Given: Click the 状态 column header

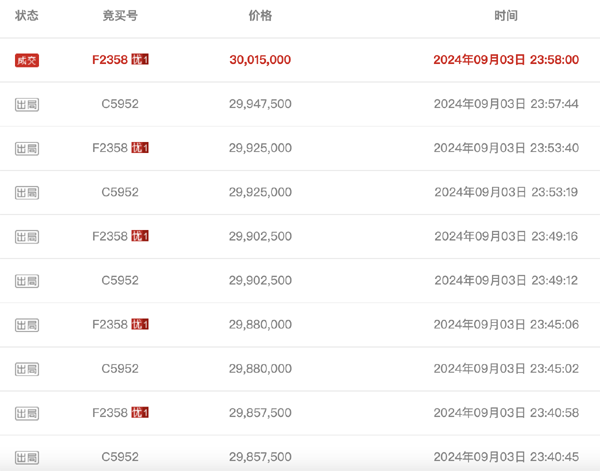Looking at the screenshot, I should tap(27, 16).
